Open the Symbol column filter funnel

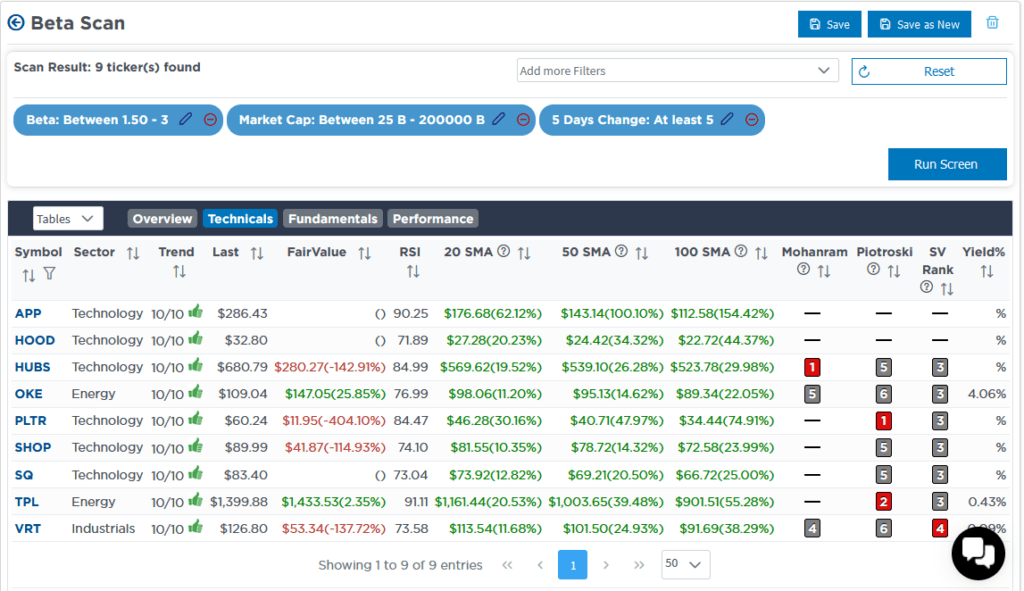50,274
